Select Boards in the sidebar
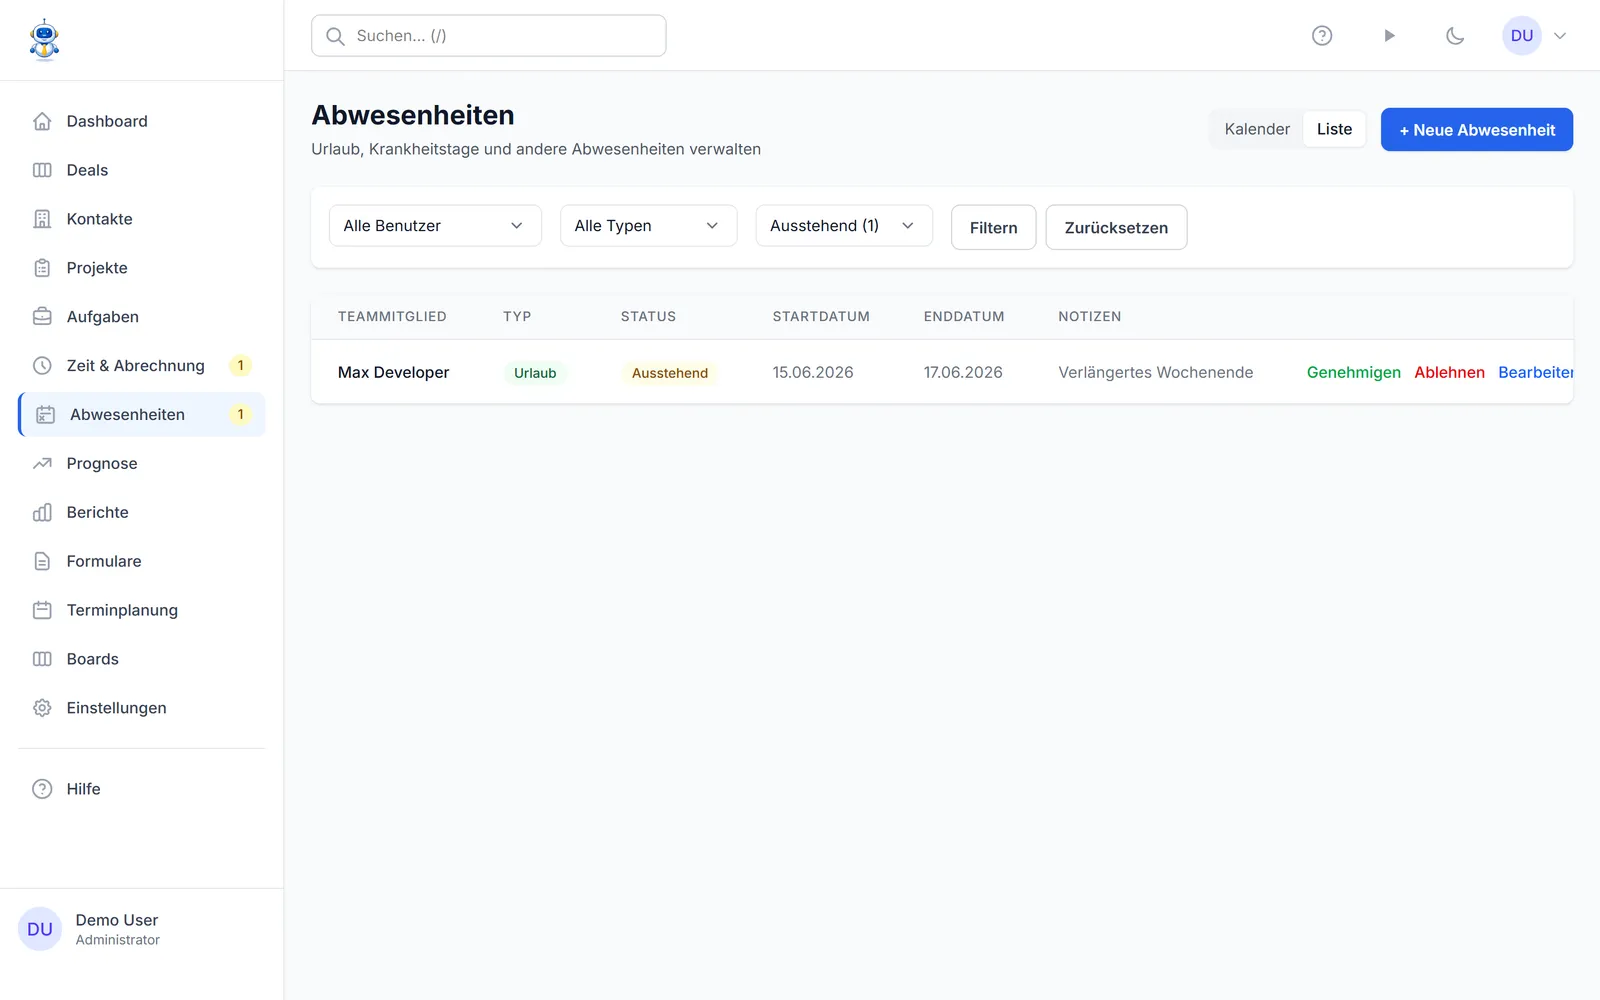 [x=142, y=659]
